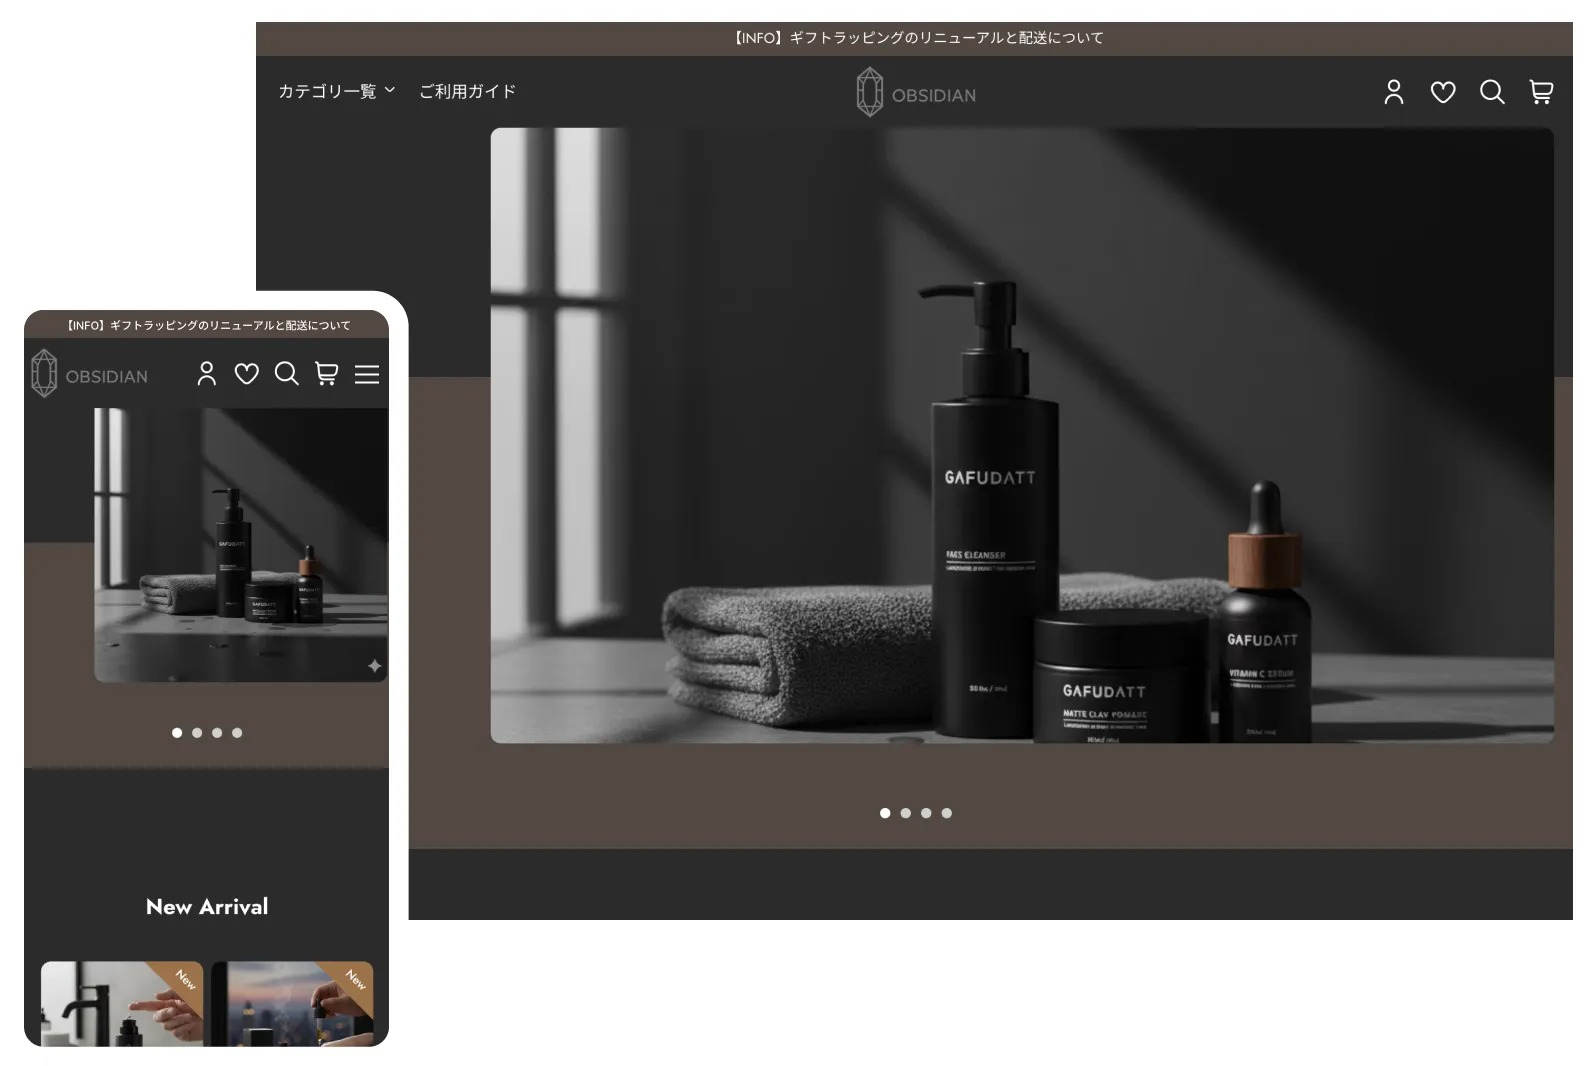Select the third mobile carousel dot
Screen dimensions: 1596x1066
(x=217, y=733)
